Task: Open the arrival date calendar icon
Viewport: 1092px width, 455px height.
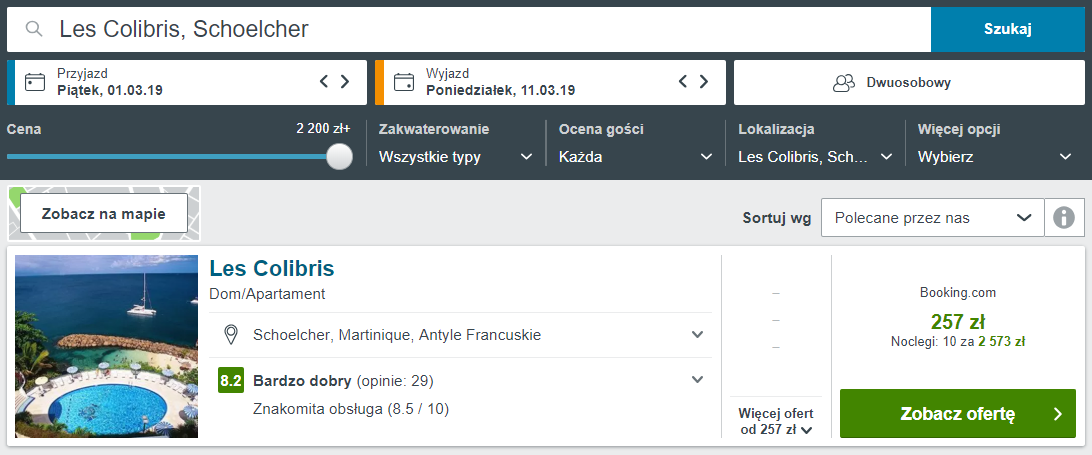Action: (35, 82)
